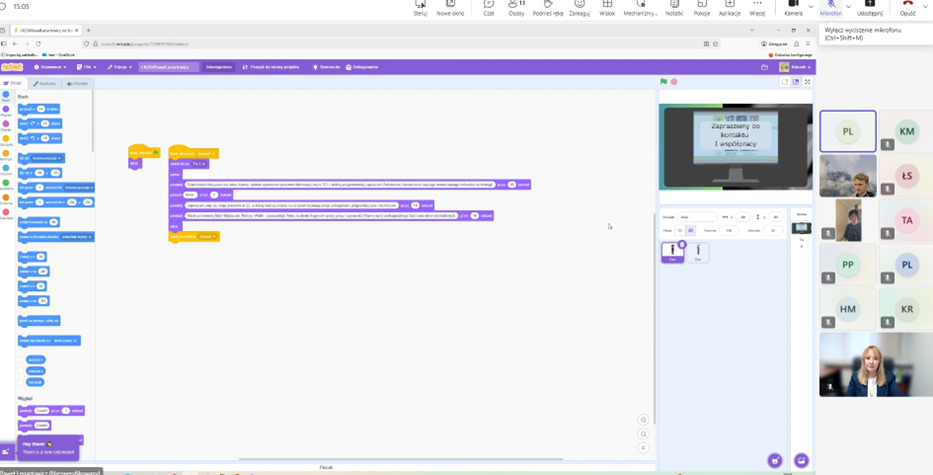933x475 pixels.
Task: Click the green flag to run project
Action: (x=663, y=82)
